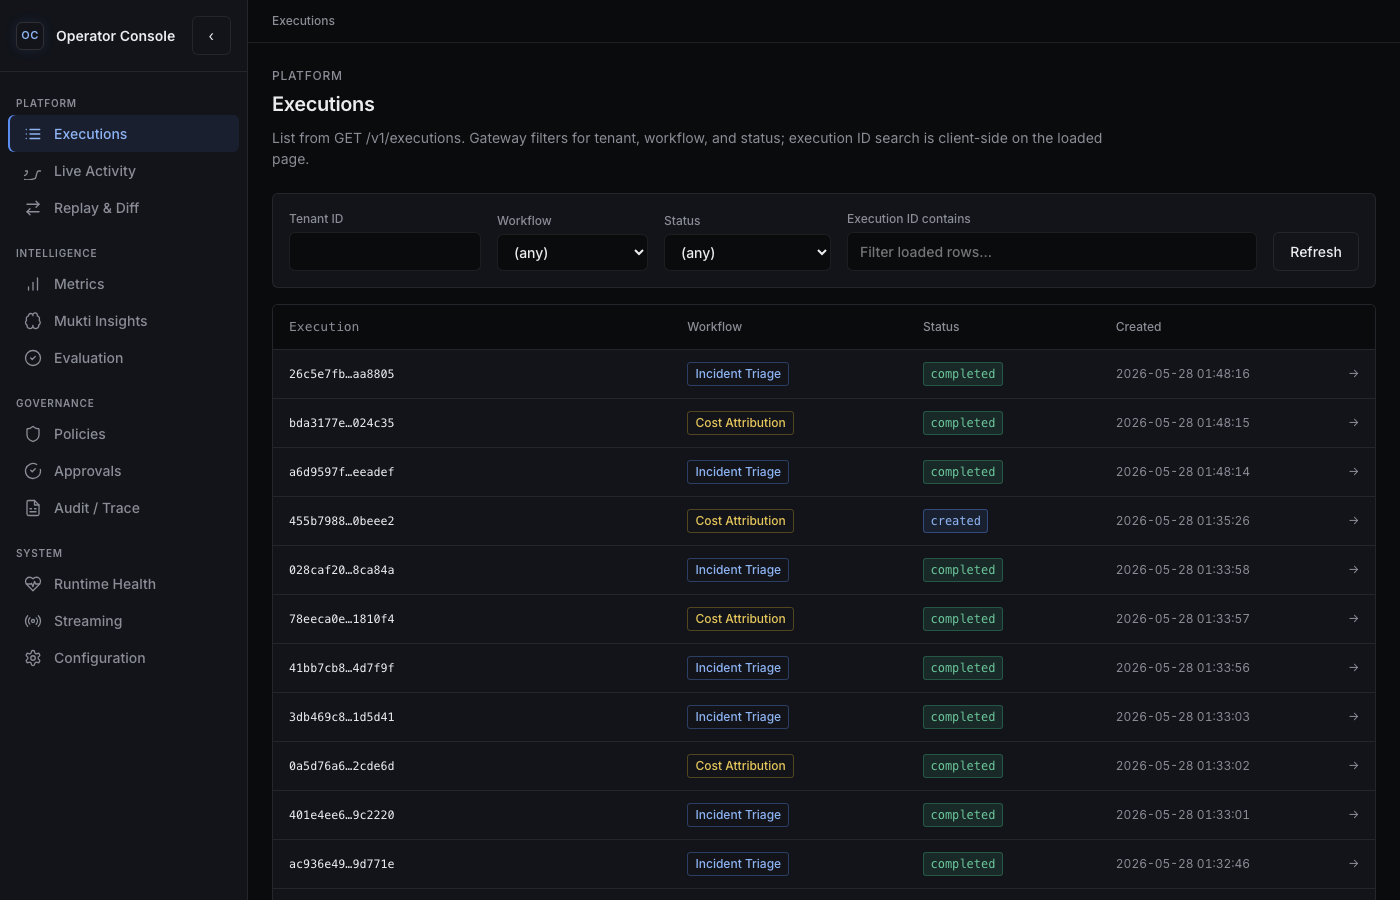Click the OC Operator Console logo
1400x900 pixels.
[30, 36]
